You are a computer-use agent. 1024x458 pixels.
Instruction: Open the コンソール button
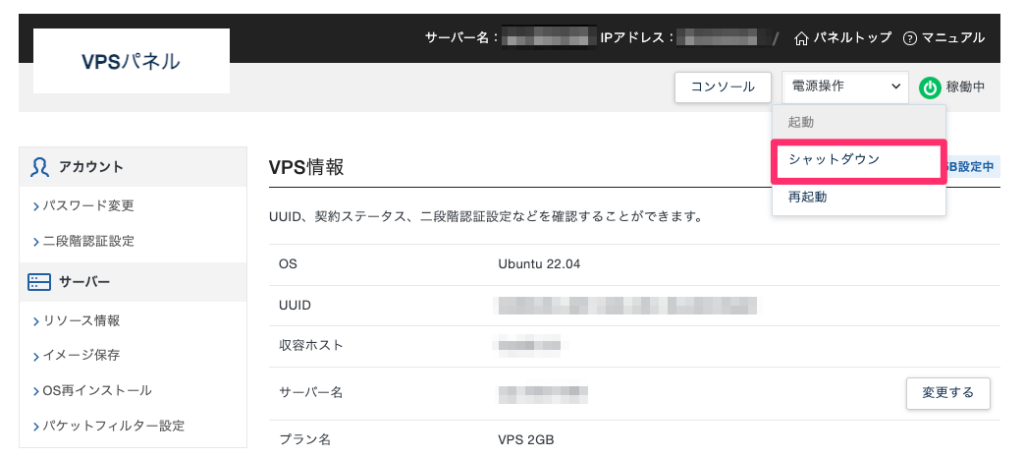722,87
